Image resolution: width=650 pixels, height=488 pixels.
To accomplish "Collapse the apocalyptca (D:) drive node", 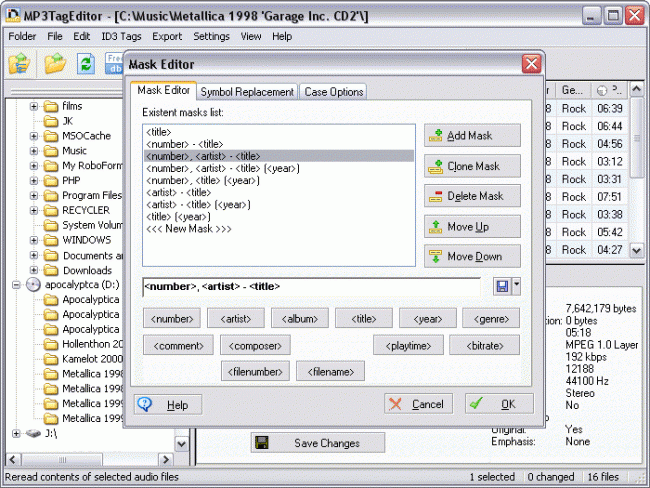I will [16, 285].
